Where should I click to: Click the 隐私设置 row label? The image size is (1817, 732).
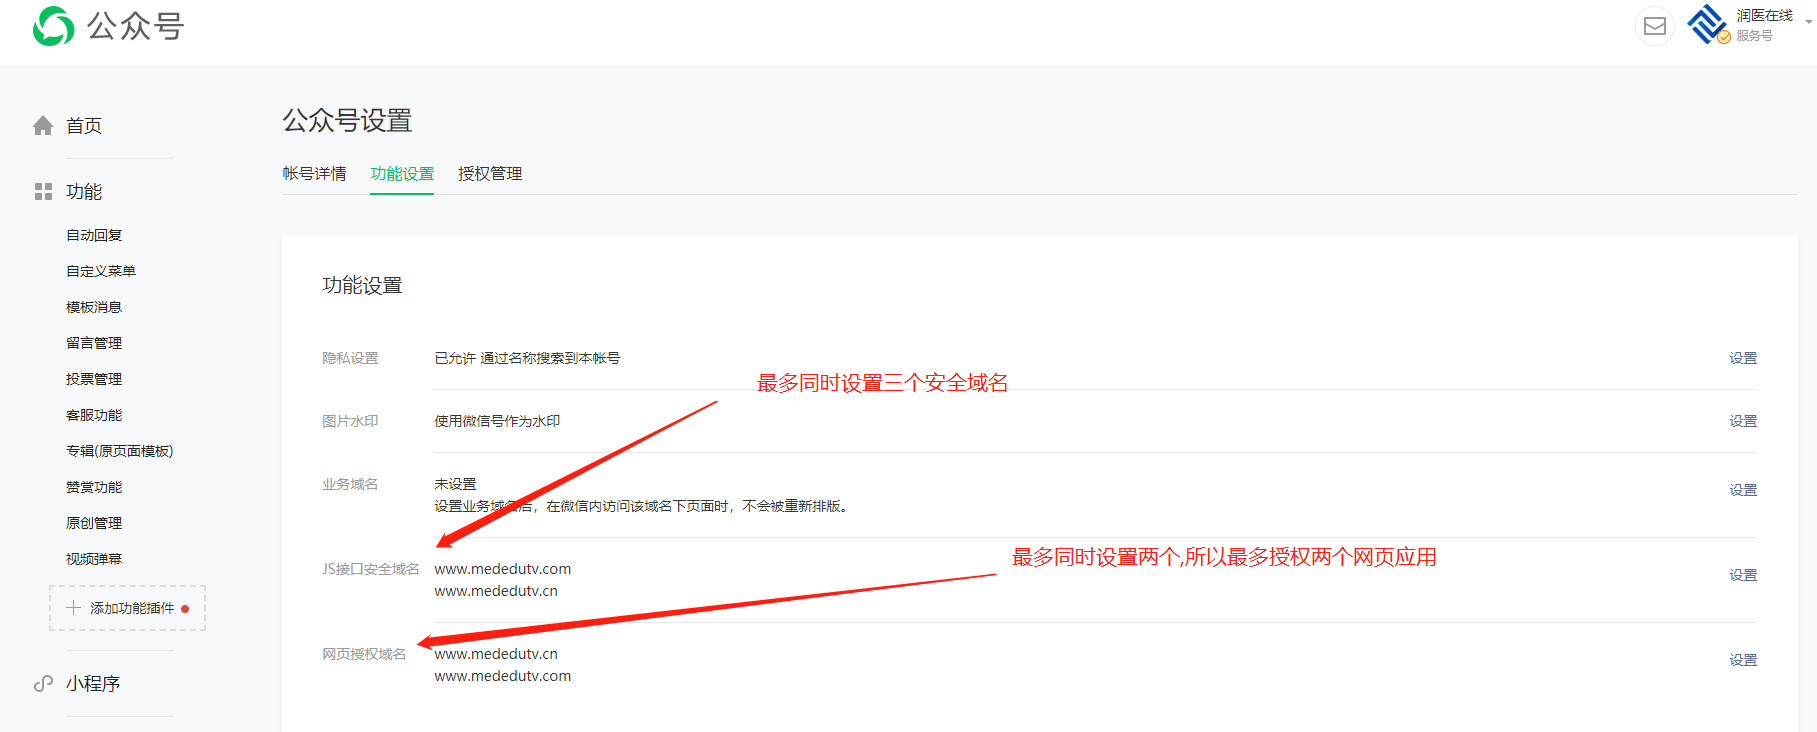pos(350,358)
